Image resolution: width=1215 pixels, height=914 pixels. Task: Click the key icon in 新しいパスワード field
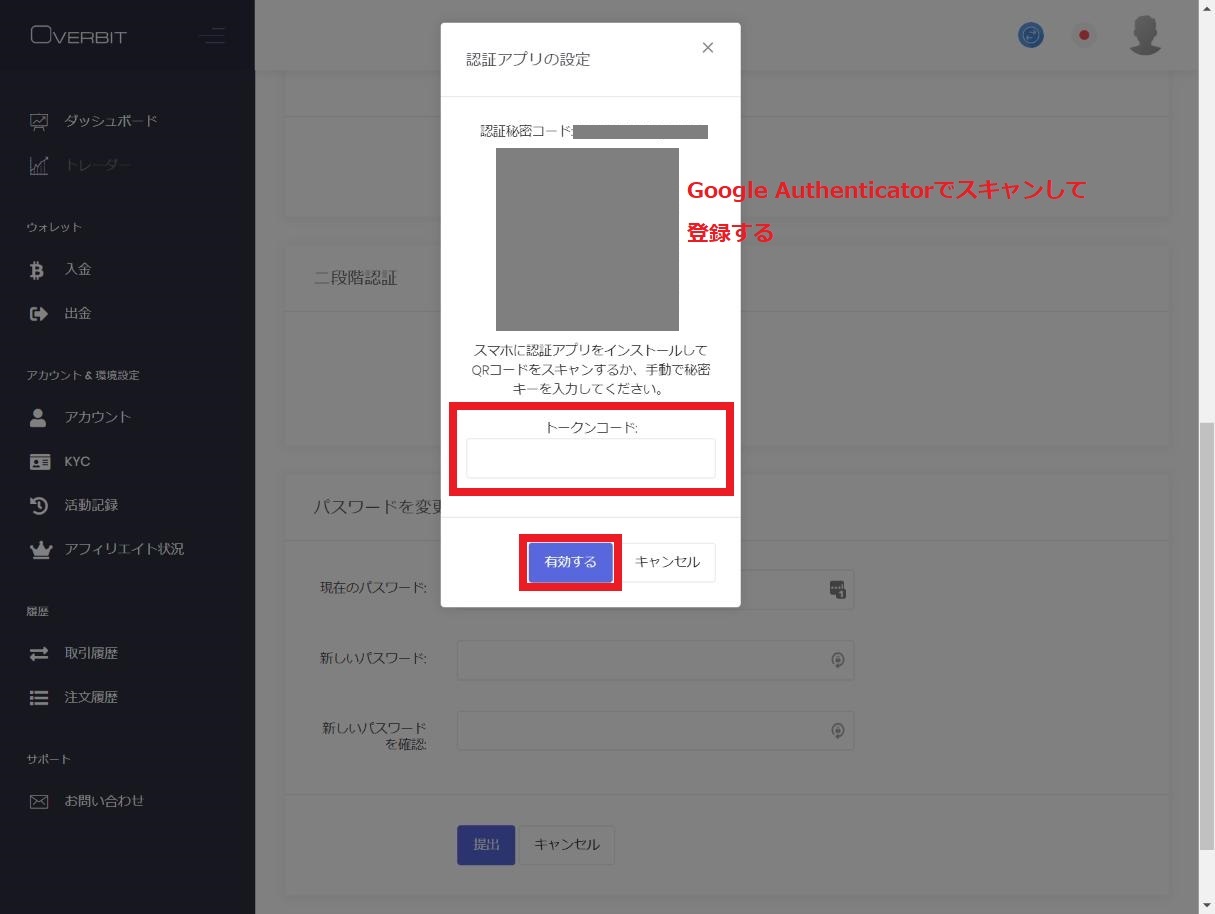click(x=838, y=660)
